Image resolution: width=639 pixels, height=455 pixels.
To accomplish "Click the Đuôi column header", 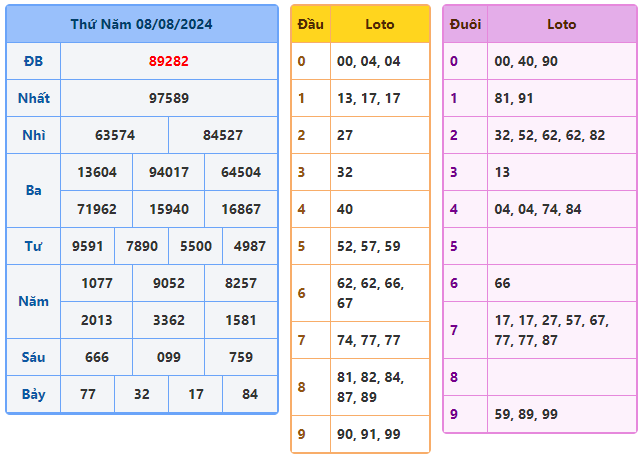I will [x=464, y=24].
